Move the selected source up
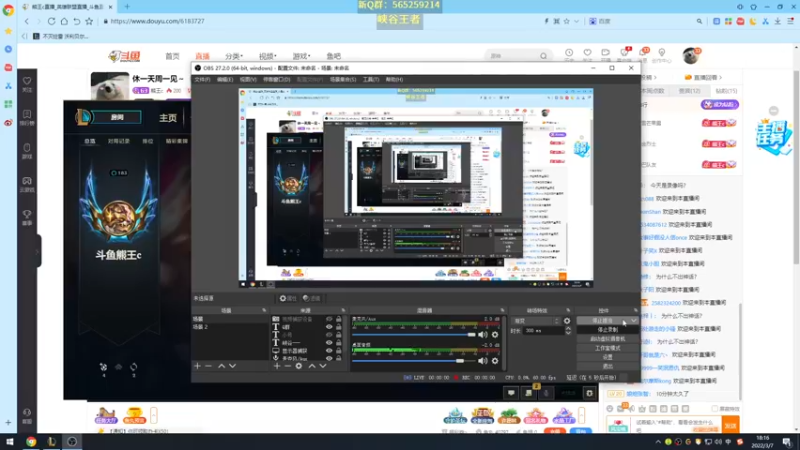The image size is (800, 450). tap(312, 366)
